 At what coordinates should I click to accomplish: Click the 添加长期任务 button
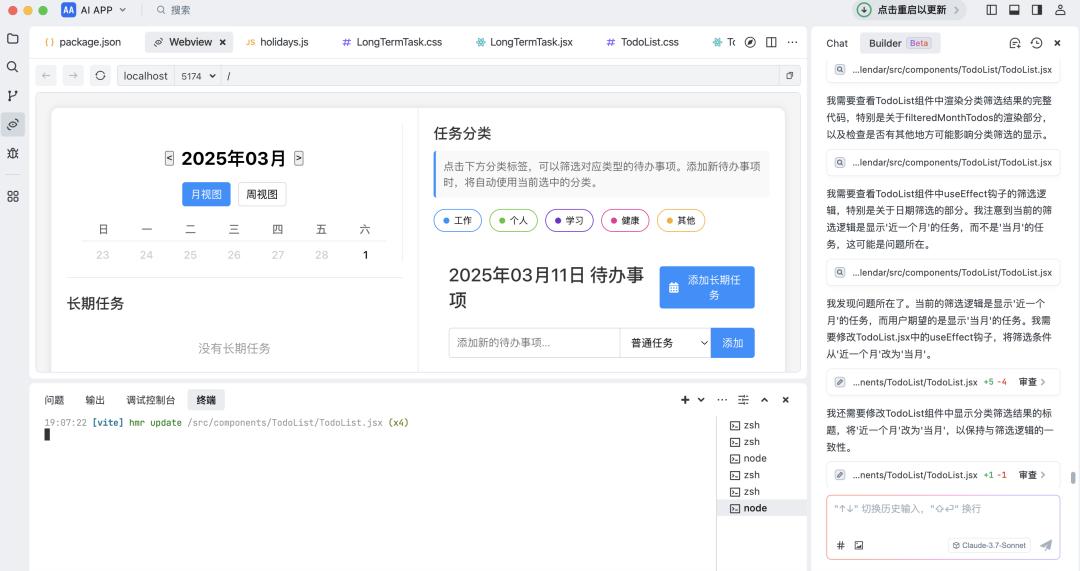706,287
